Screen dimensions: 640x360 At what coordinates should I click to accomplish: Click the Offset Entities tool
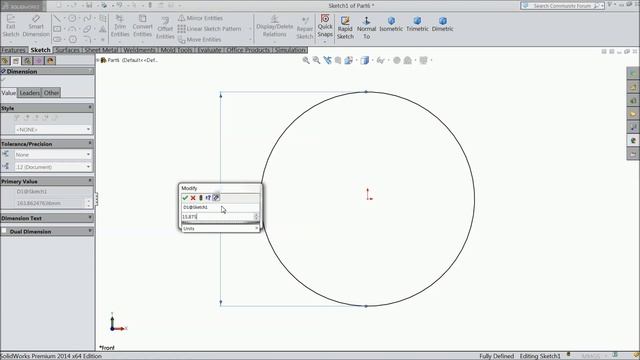(165, 28)
